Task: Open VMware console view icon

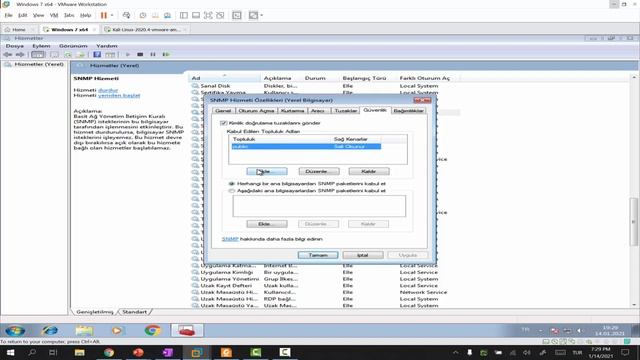Action: (237, 15)
